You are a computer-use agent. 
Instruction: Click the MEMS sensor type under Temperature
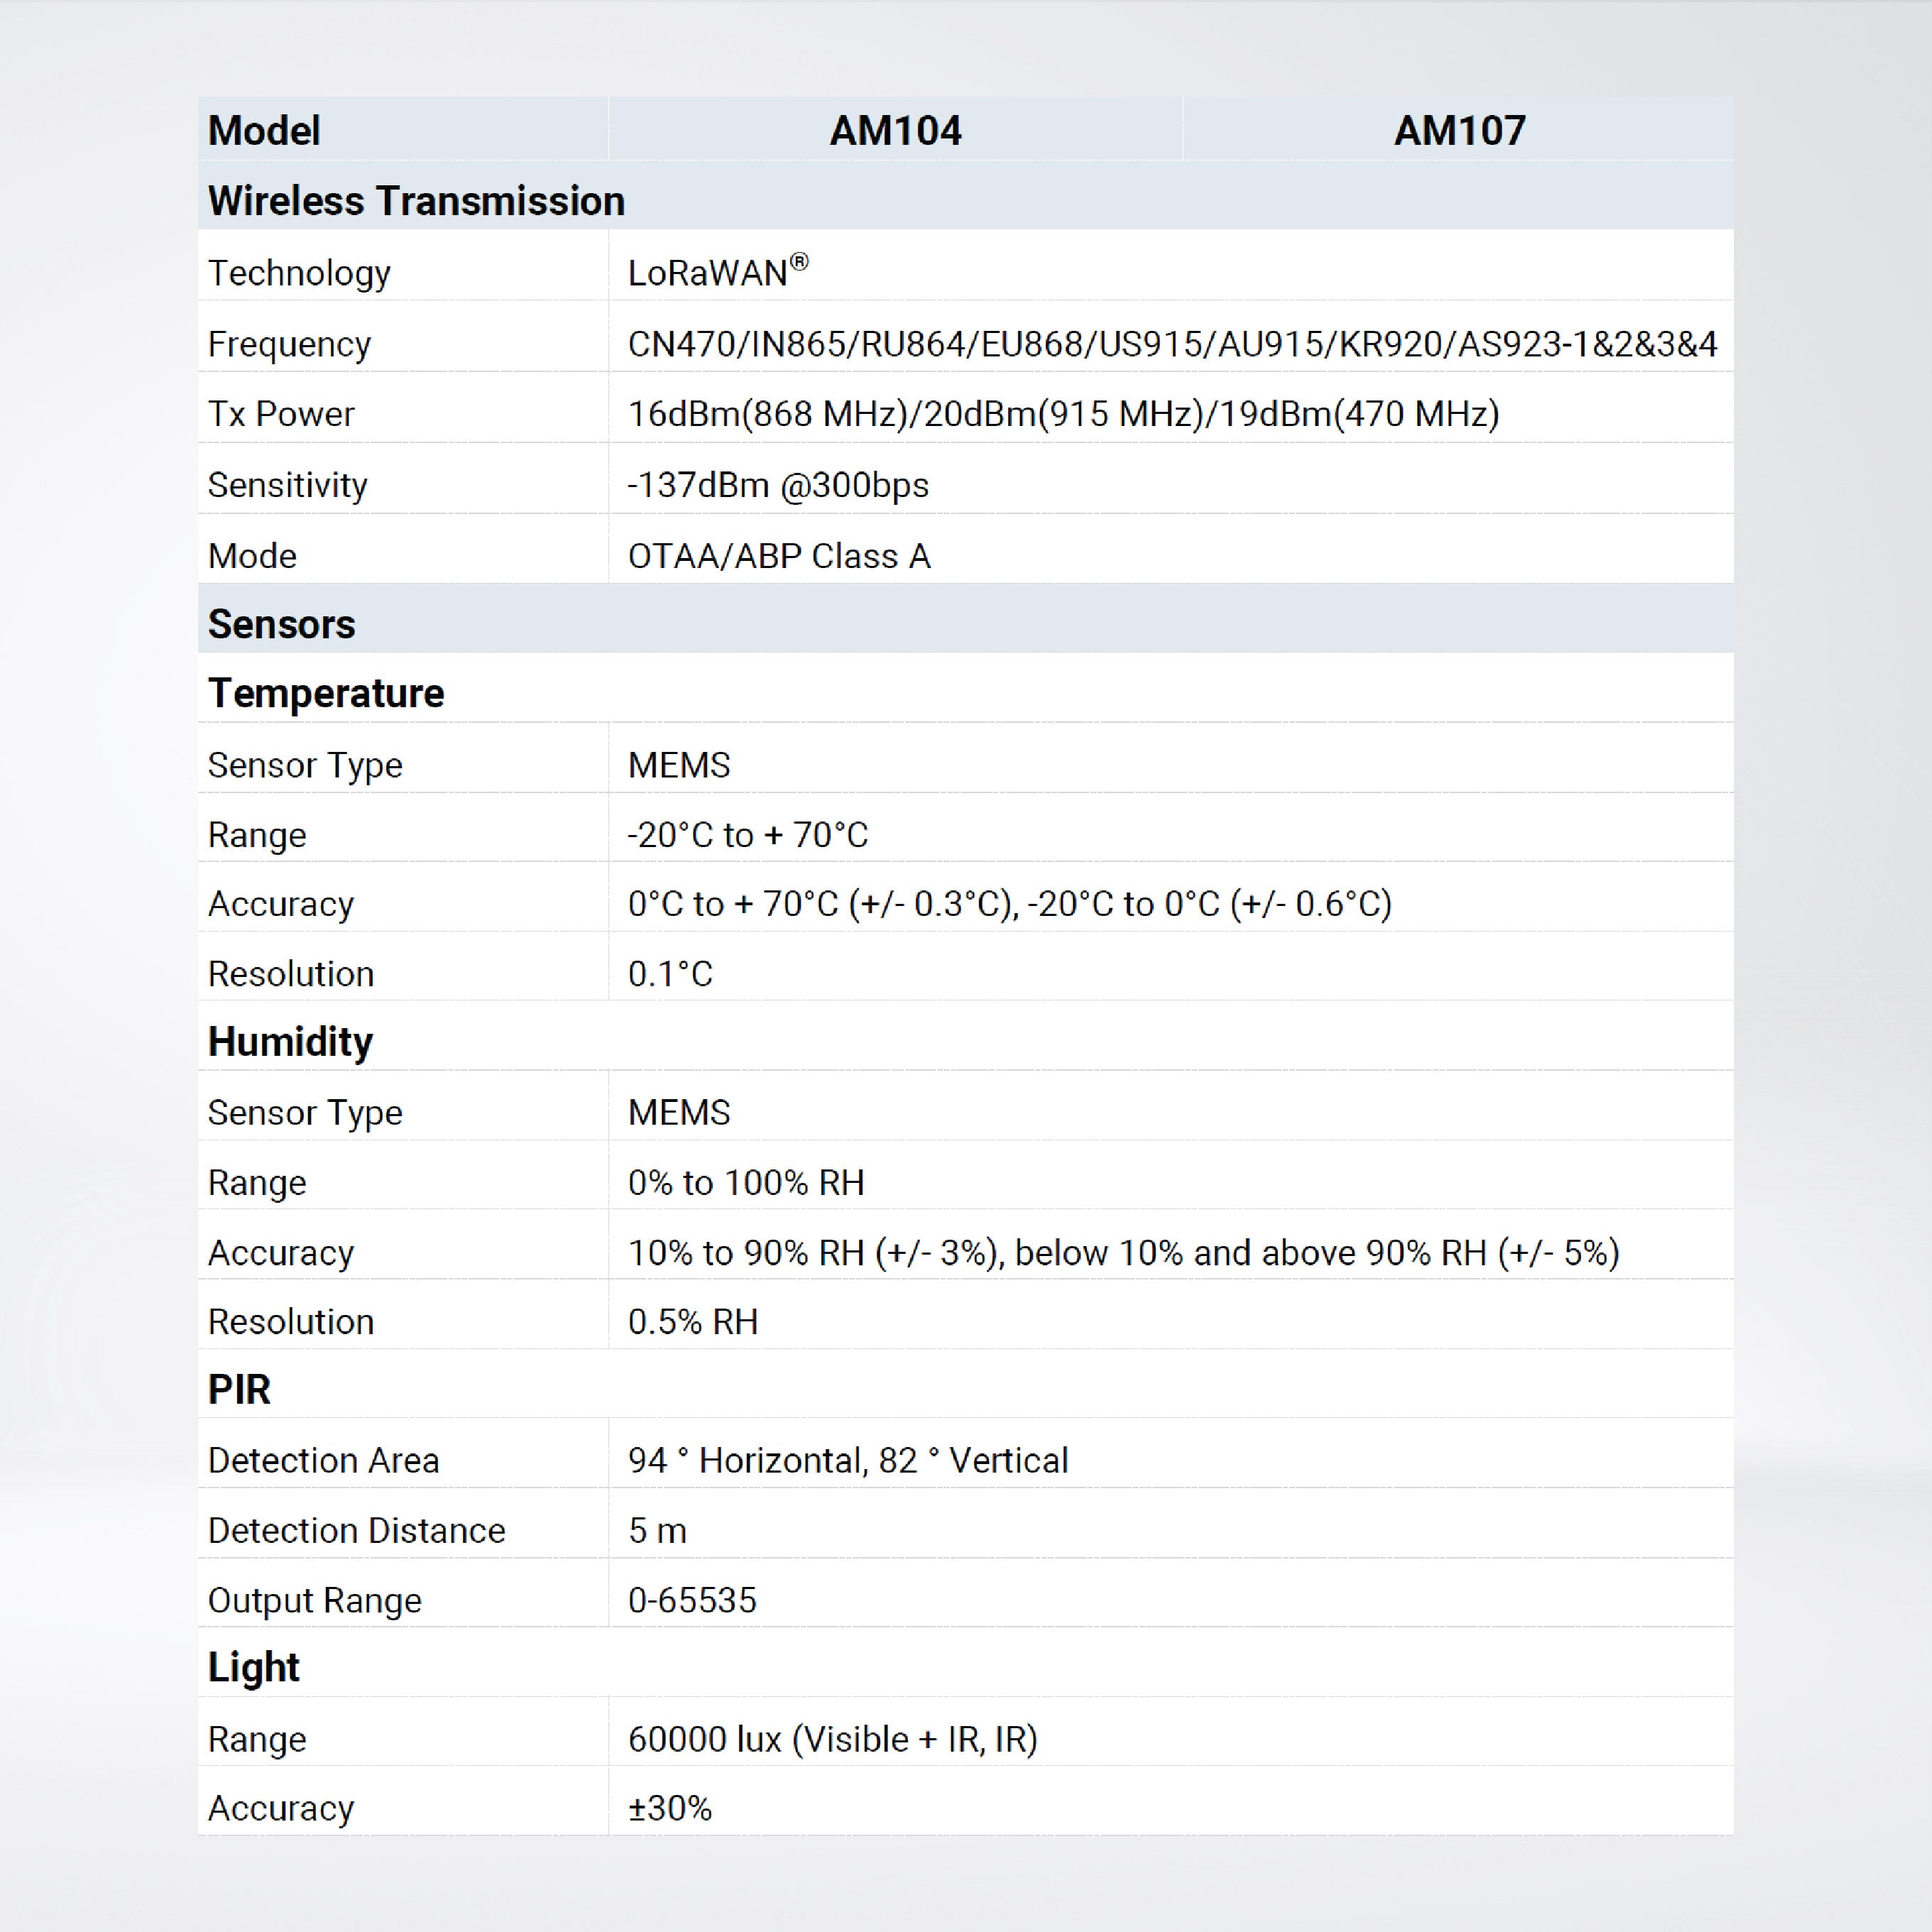677,763
